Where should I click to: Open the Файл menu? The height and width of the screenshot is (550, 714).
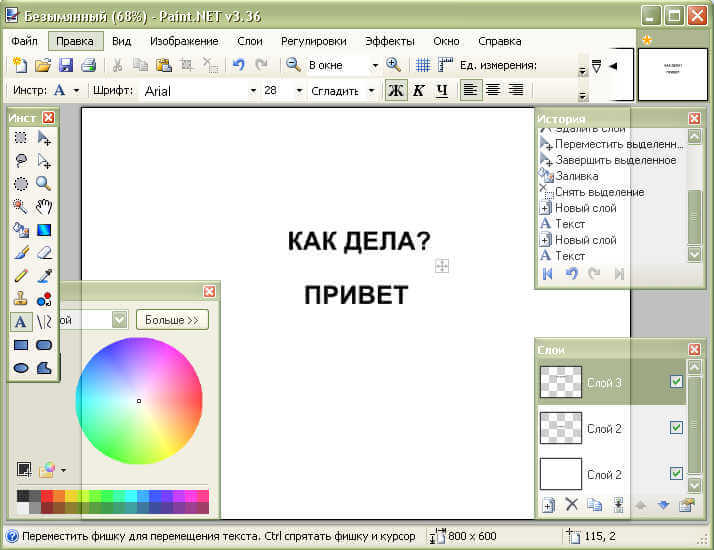24,41
